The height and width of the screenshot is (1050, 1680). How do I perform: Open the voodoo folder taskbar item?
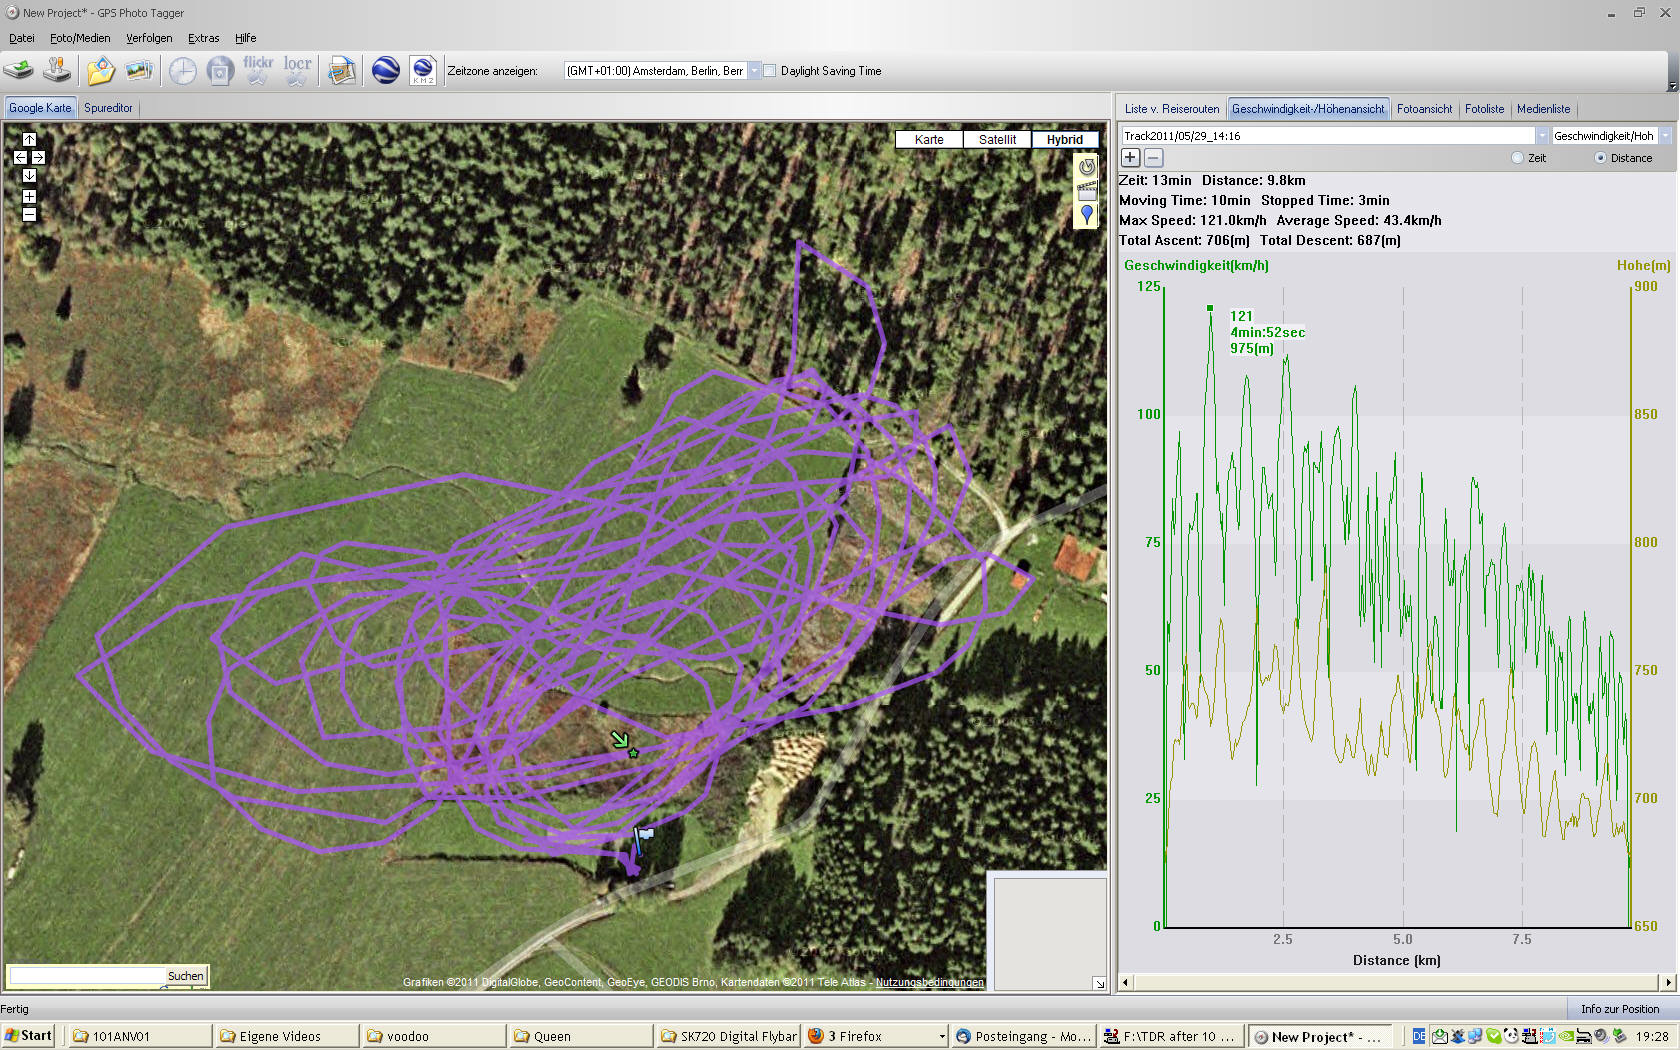[x=432, y=1037]
